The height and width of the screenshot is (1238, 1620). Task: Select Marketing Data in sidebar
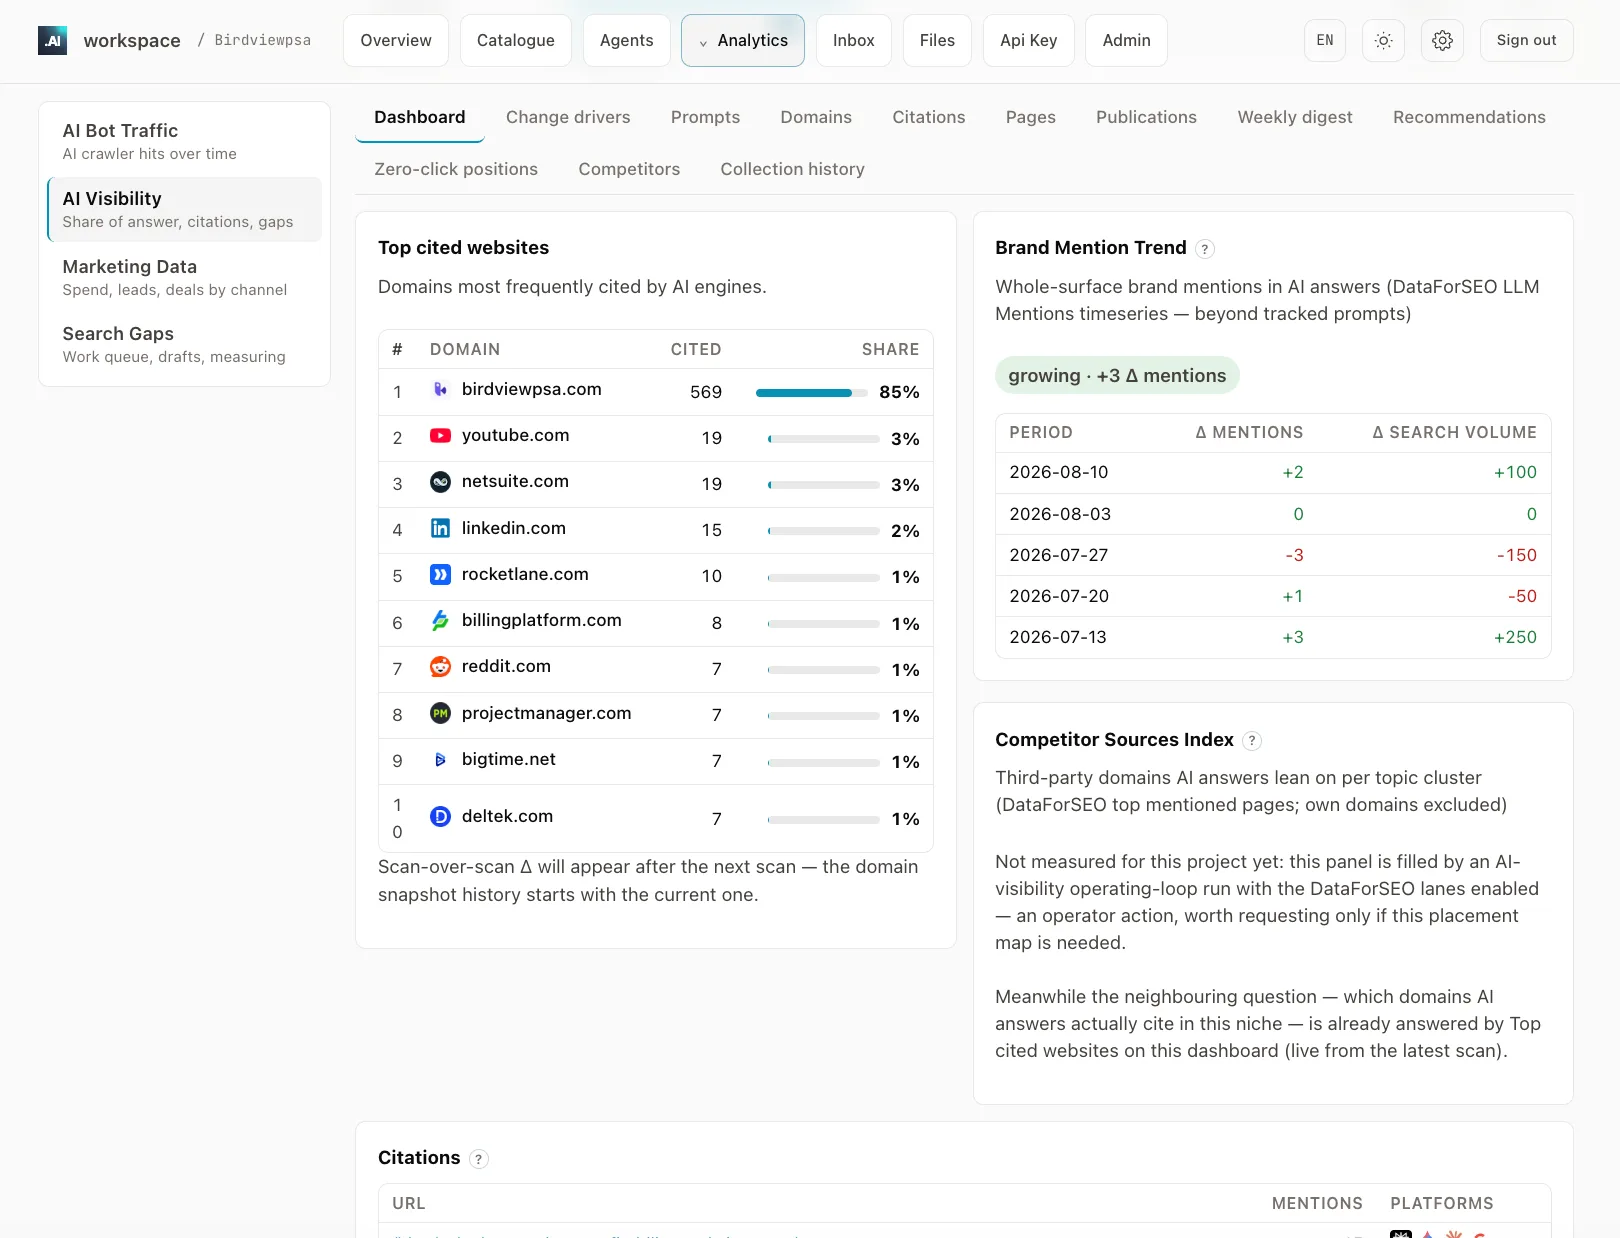(x=184, y=277)
